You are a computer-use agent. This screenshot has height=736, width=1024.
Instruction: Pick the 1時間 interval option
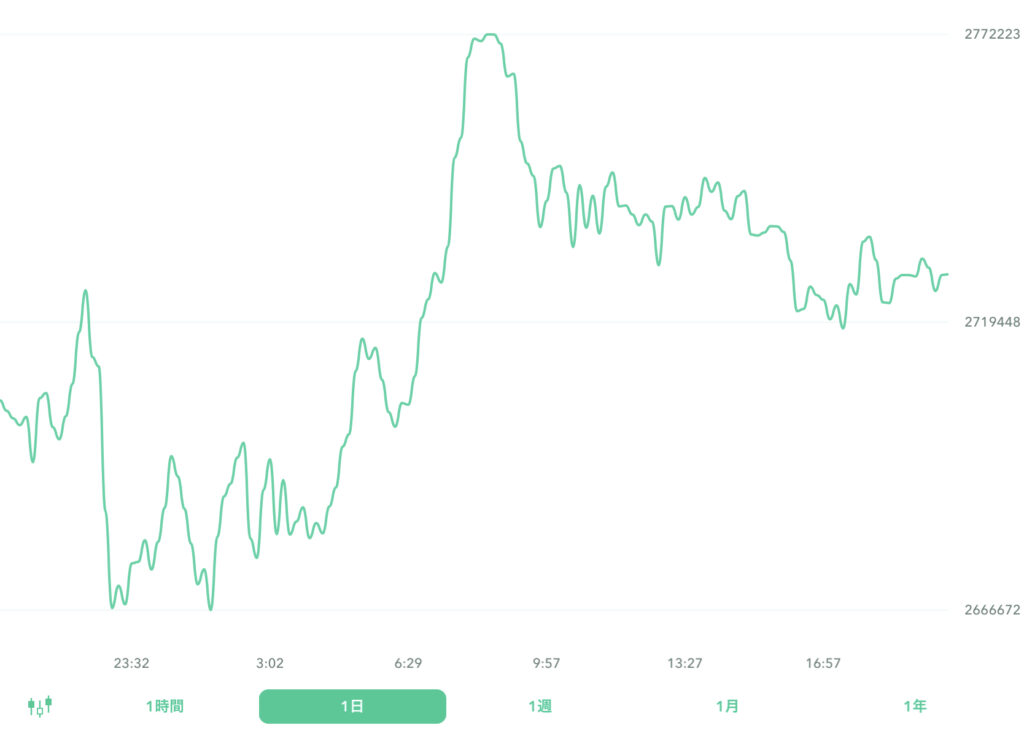pyautogui.click(x=163, y=706)
